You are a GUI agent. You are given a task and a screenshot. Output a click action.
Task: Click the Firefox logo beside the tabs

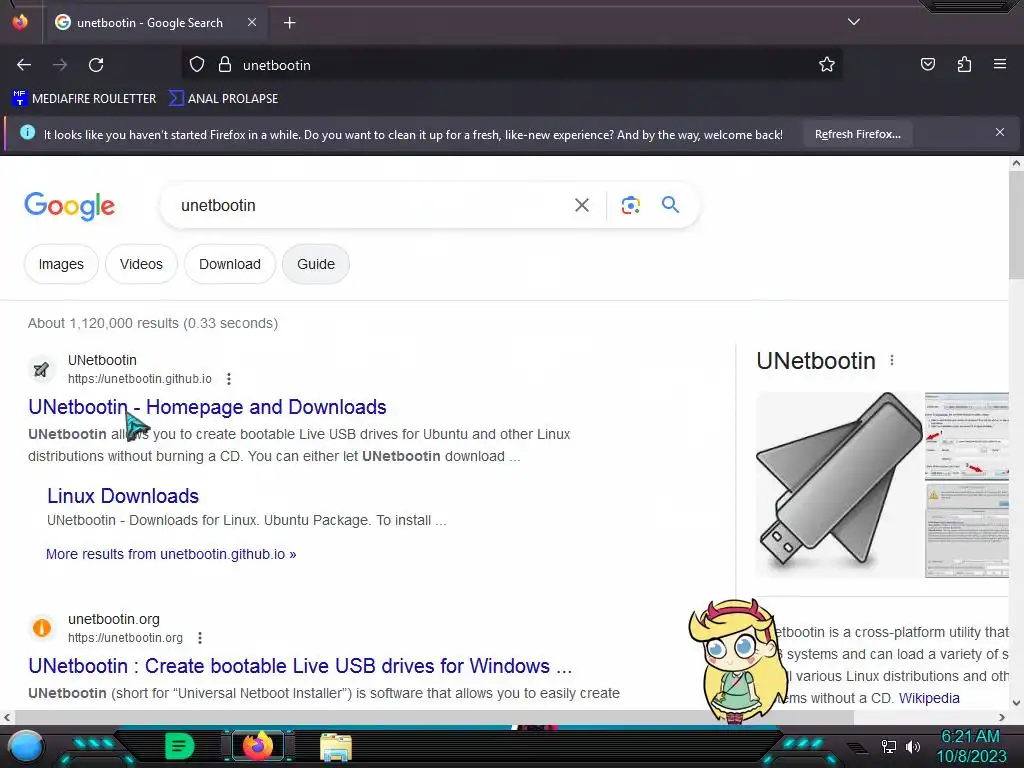20,22
